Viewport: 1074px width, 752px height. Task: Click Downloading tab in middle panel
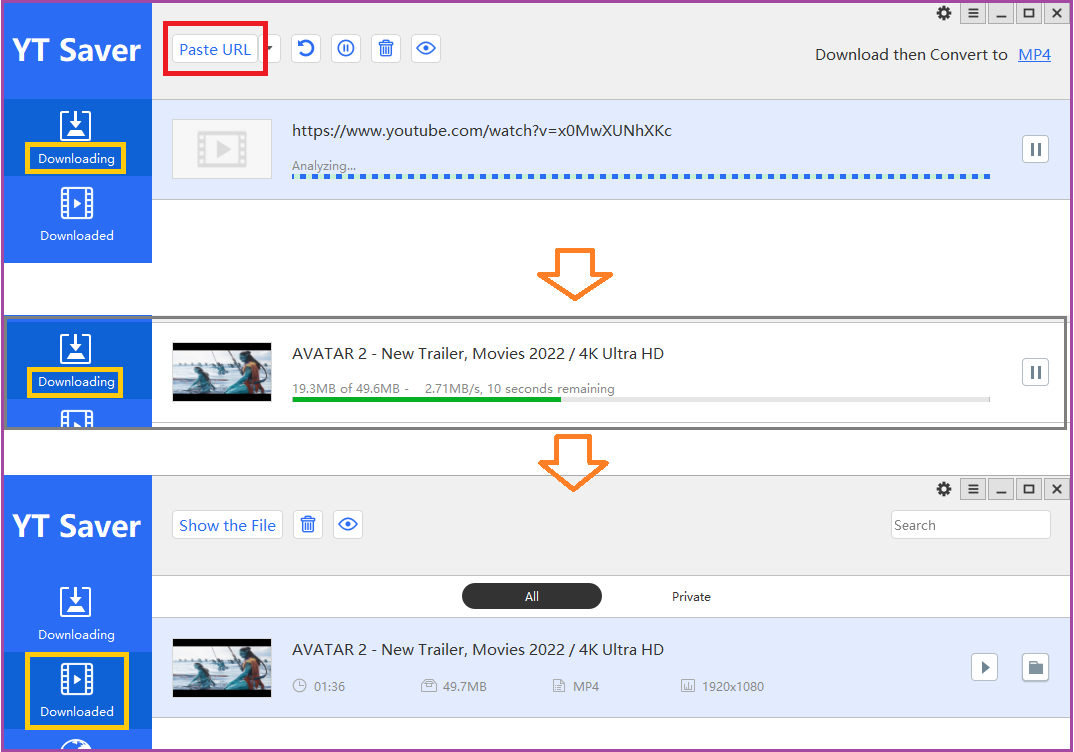click(x=76, y=361)
